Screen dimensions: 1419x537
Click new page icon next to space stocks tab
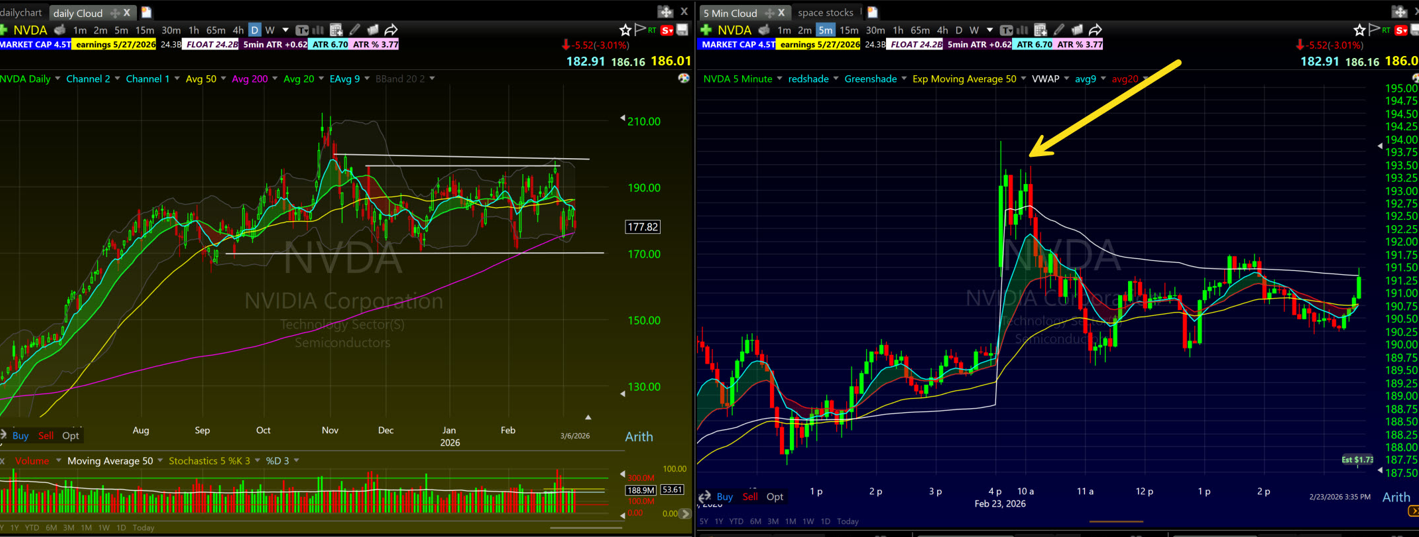872,12
